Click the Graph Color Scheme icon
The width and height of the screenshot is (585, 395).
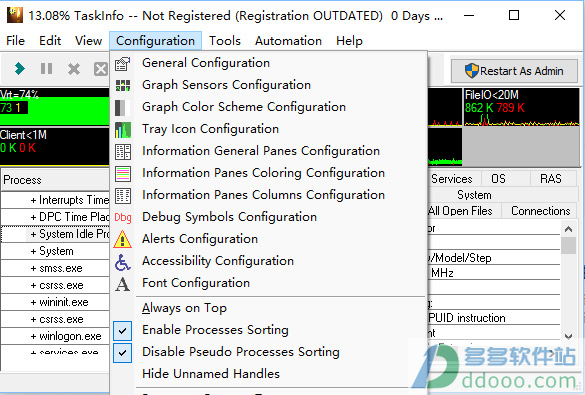[123, 107]
